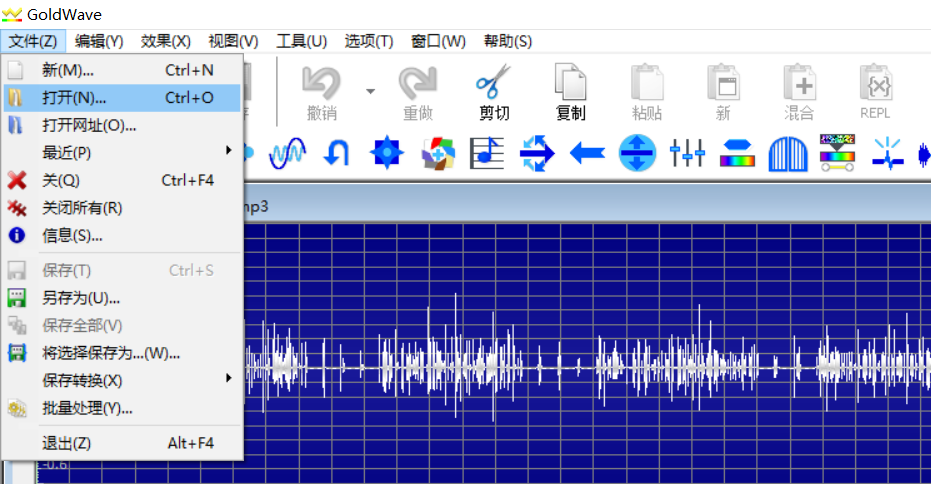Click the equalizer sliders icon

click(x=687, y=153)
